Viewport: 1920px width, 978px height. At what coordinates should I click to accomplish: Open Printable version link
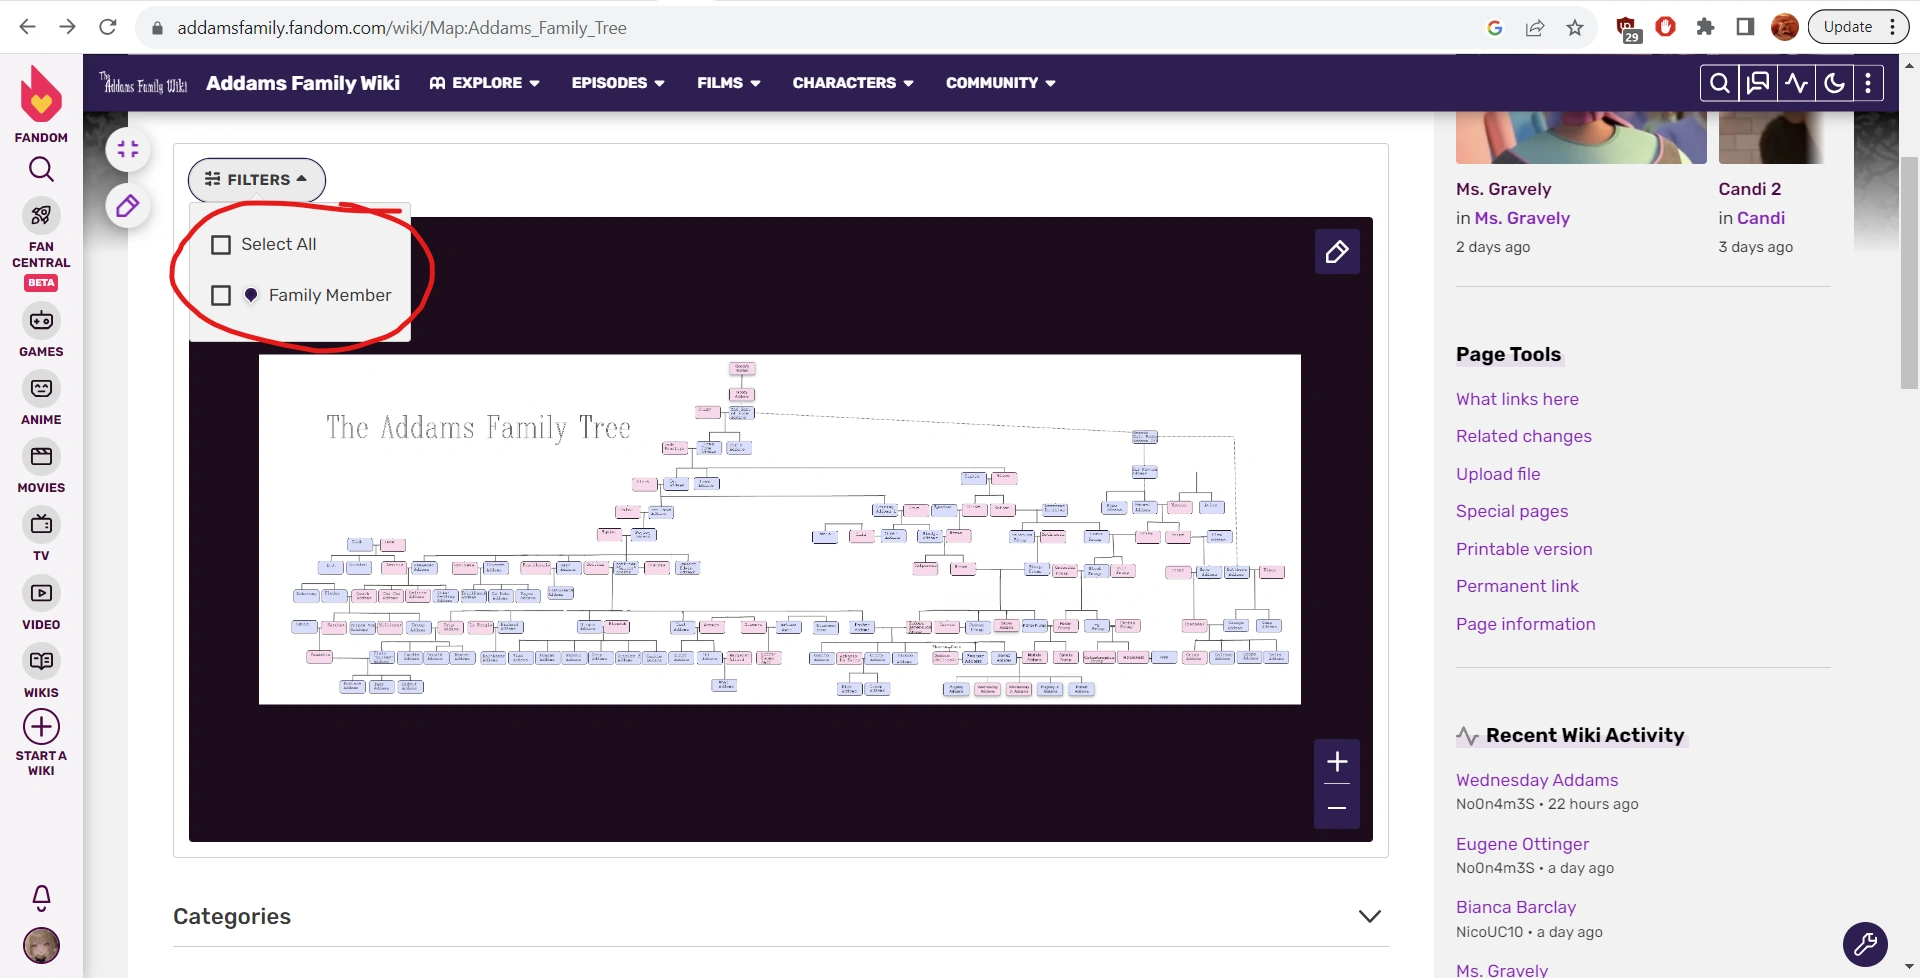click(1524, 549)
